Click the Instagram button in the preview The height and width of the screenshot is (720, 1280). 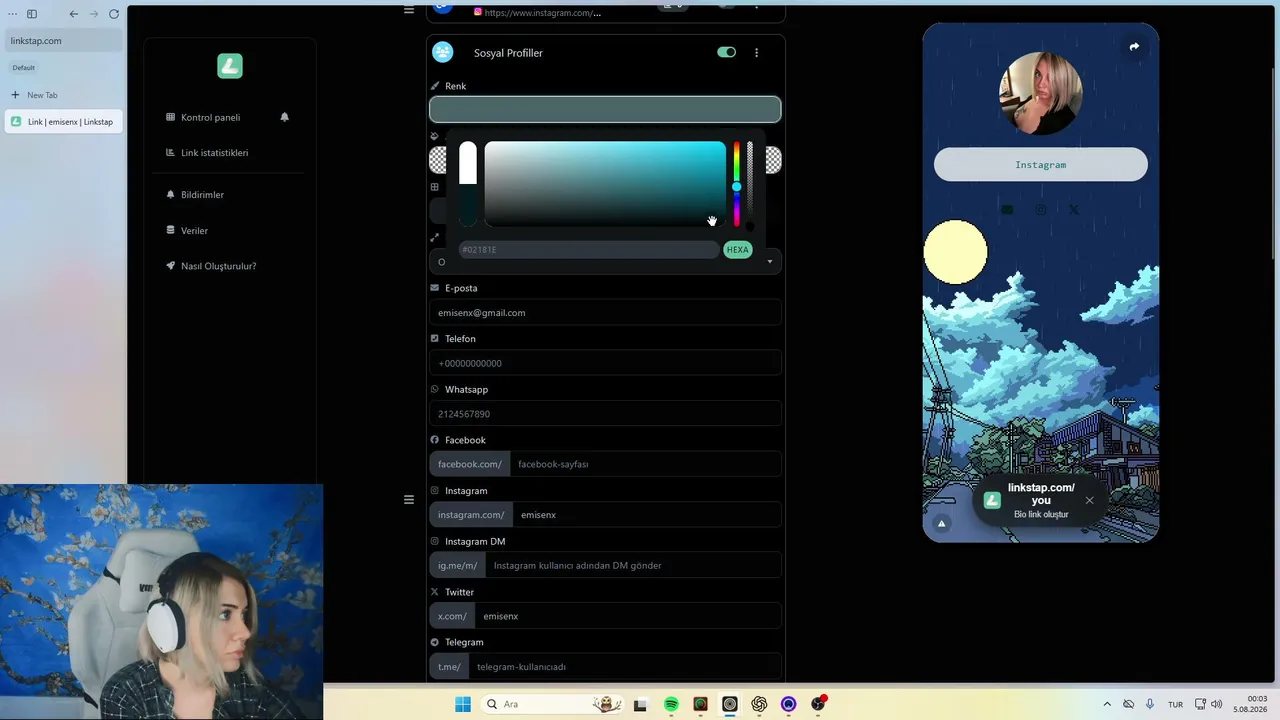pos(1041,165)
